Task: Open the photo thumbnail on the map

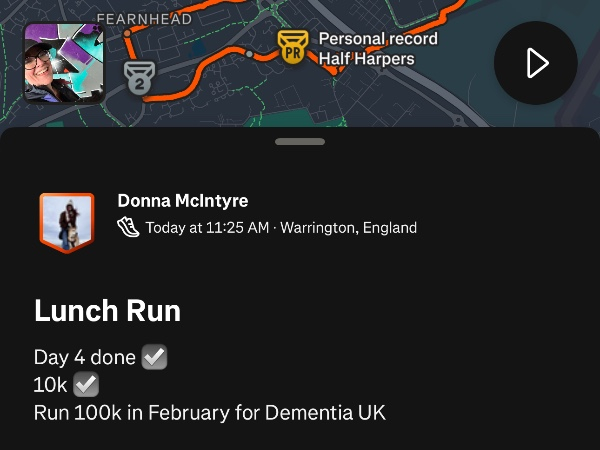Action: pyautogui.click(x=64, y=63)
